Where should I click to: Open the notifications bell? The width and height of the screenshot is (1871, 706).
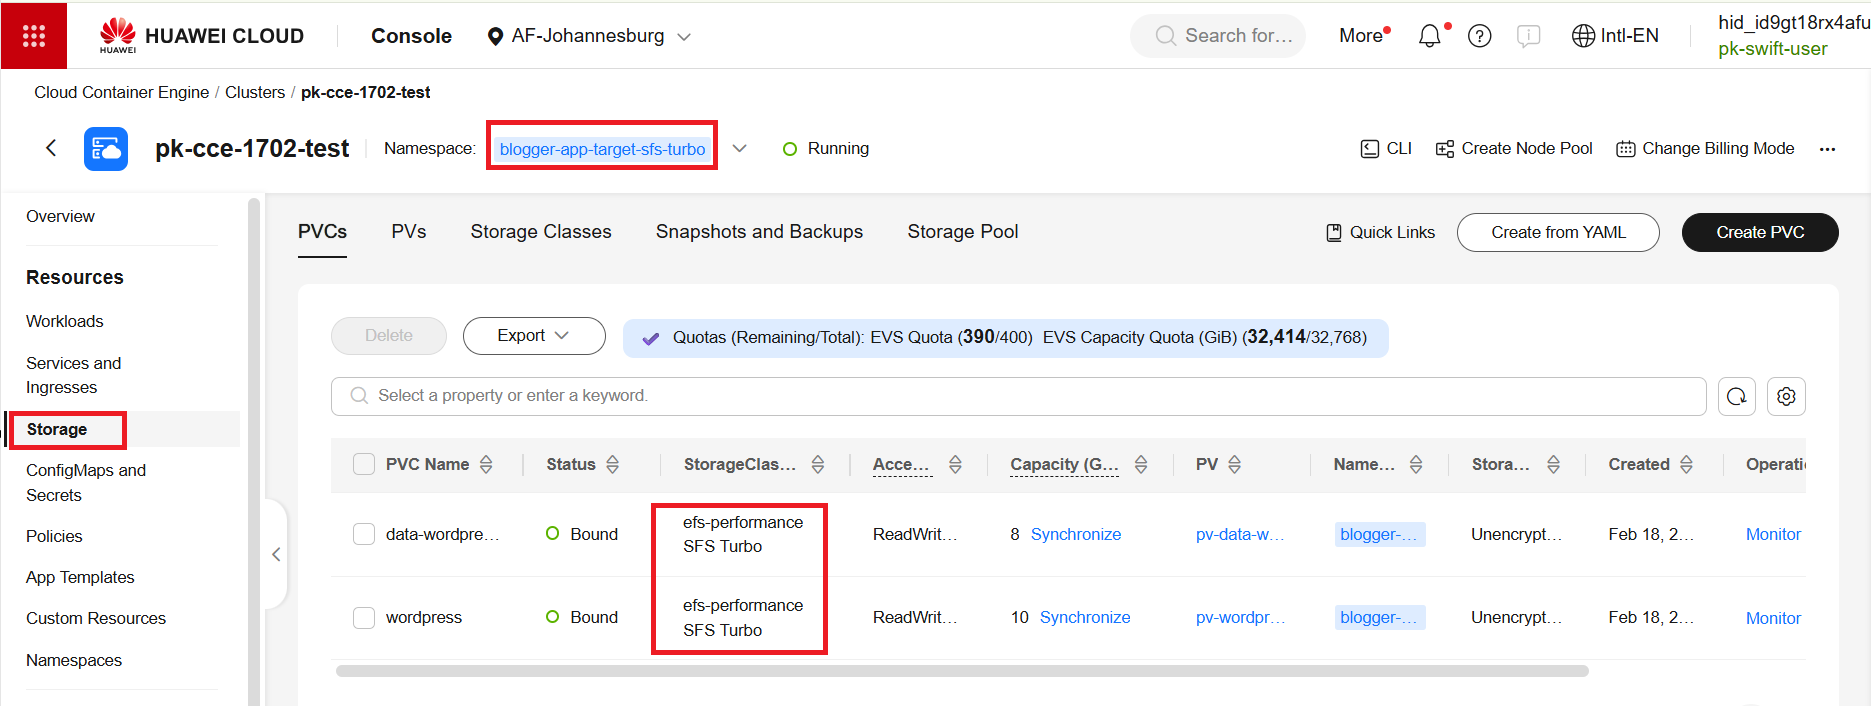[x=1430, y=36]
